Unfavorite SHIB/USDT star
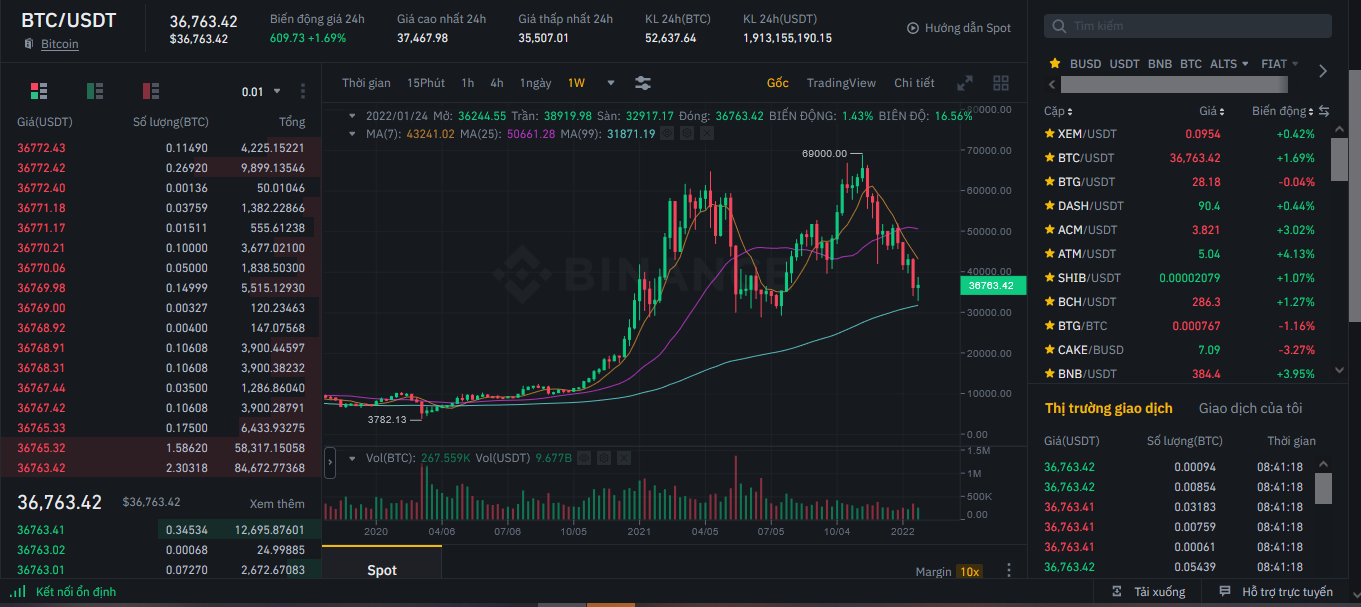This screenshot has height=607, width=1361. click(1050, 277)
